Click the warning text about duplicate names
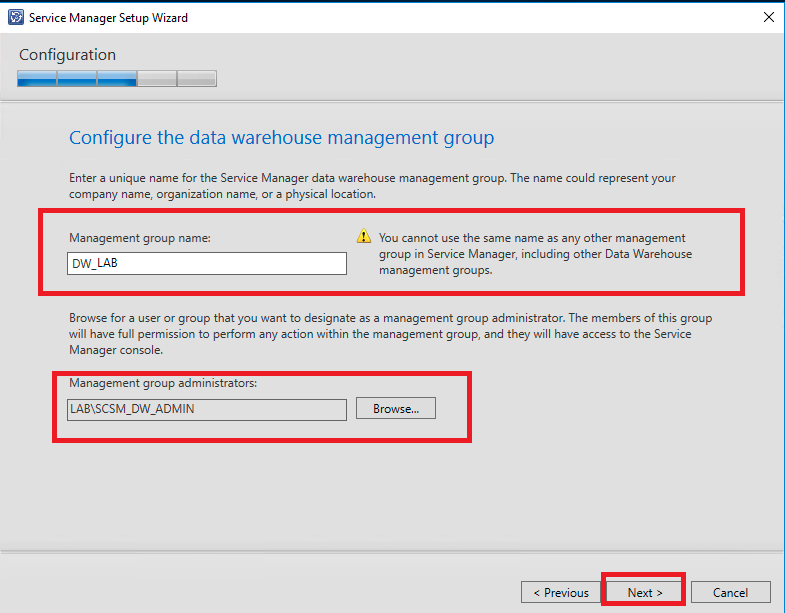Screen dimensions: 785x613 pyautogui.click(x=535, y=254)
